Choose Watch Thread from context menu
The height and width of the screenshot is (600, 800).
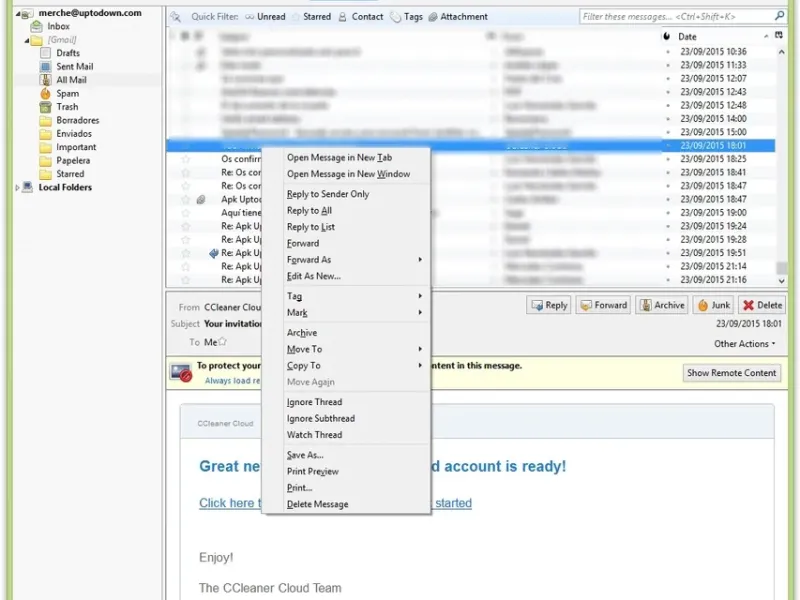(x=314, y=435)
